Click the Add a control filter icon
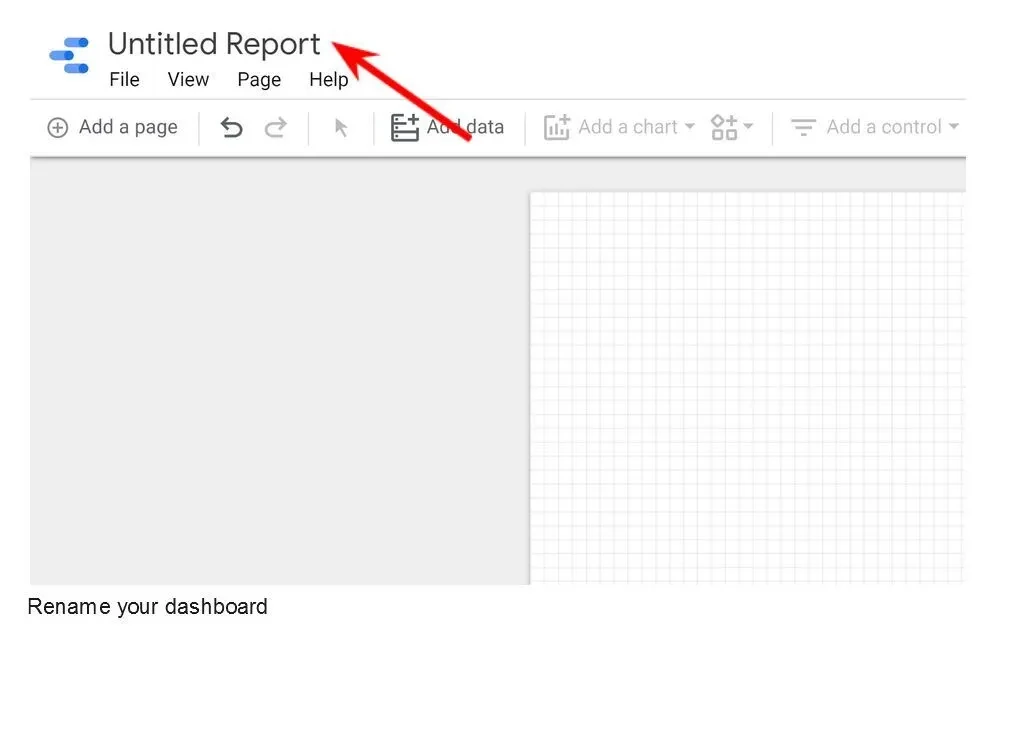 point(803,127)
